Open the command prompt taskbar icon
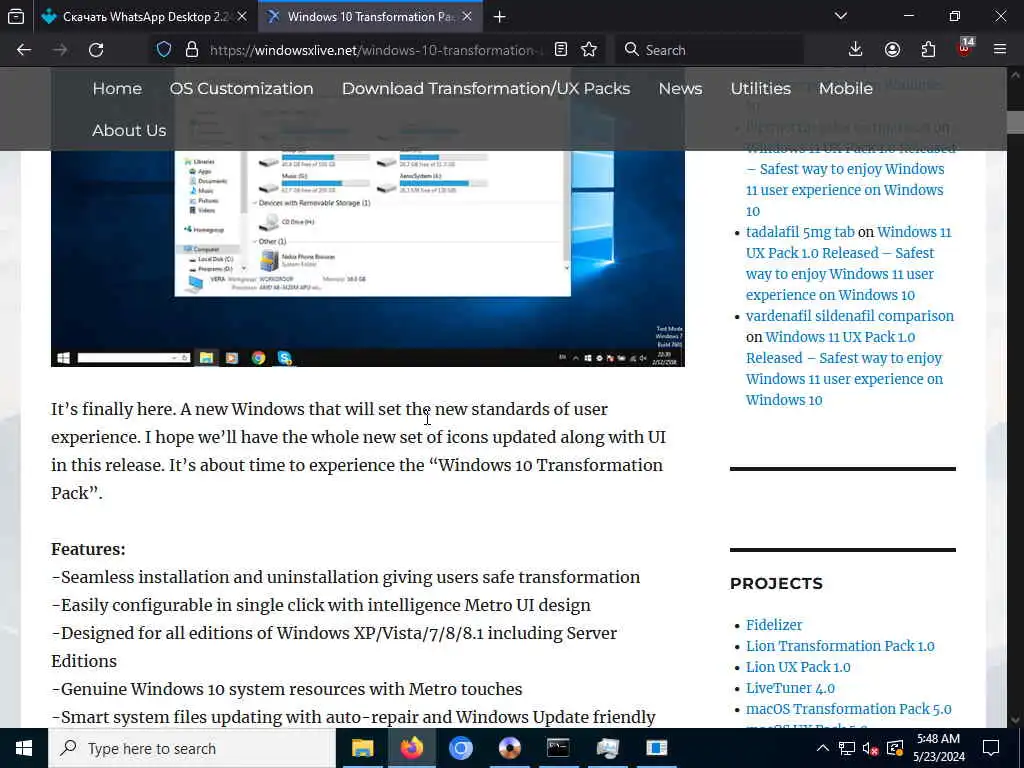The width and height of the screenshot is (1024, 768). click(x=558, y=748)
